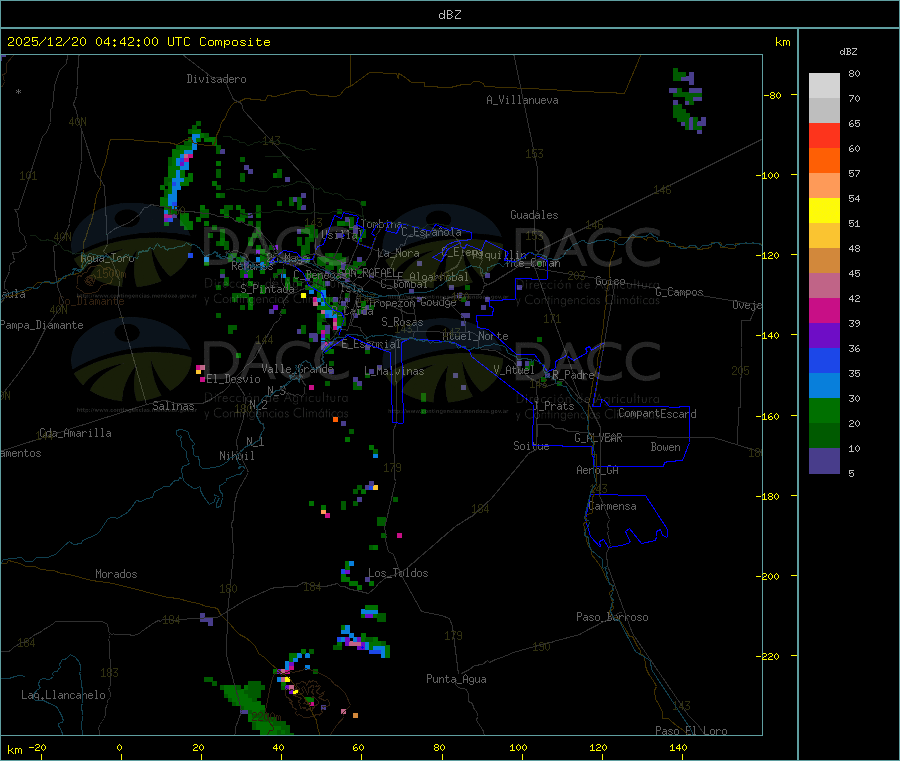Viewport: 900px width, 761px height.
Task: Click the Lag.Llancanelo label
Action: pyautogui.click(x=63, y=695)
